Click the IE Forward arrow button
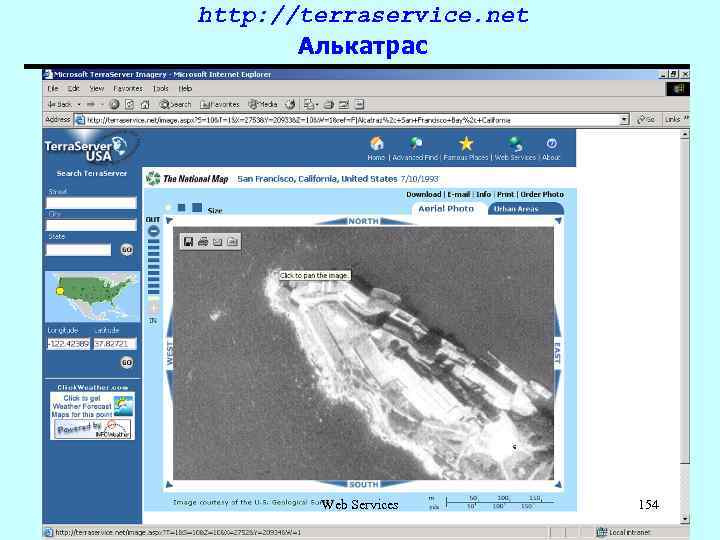Viewport: 720px width, 540px height. click(x=90, y=104)
